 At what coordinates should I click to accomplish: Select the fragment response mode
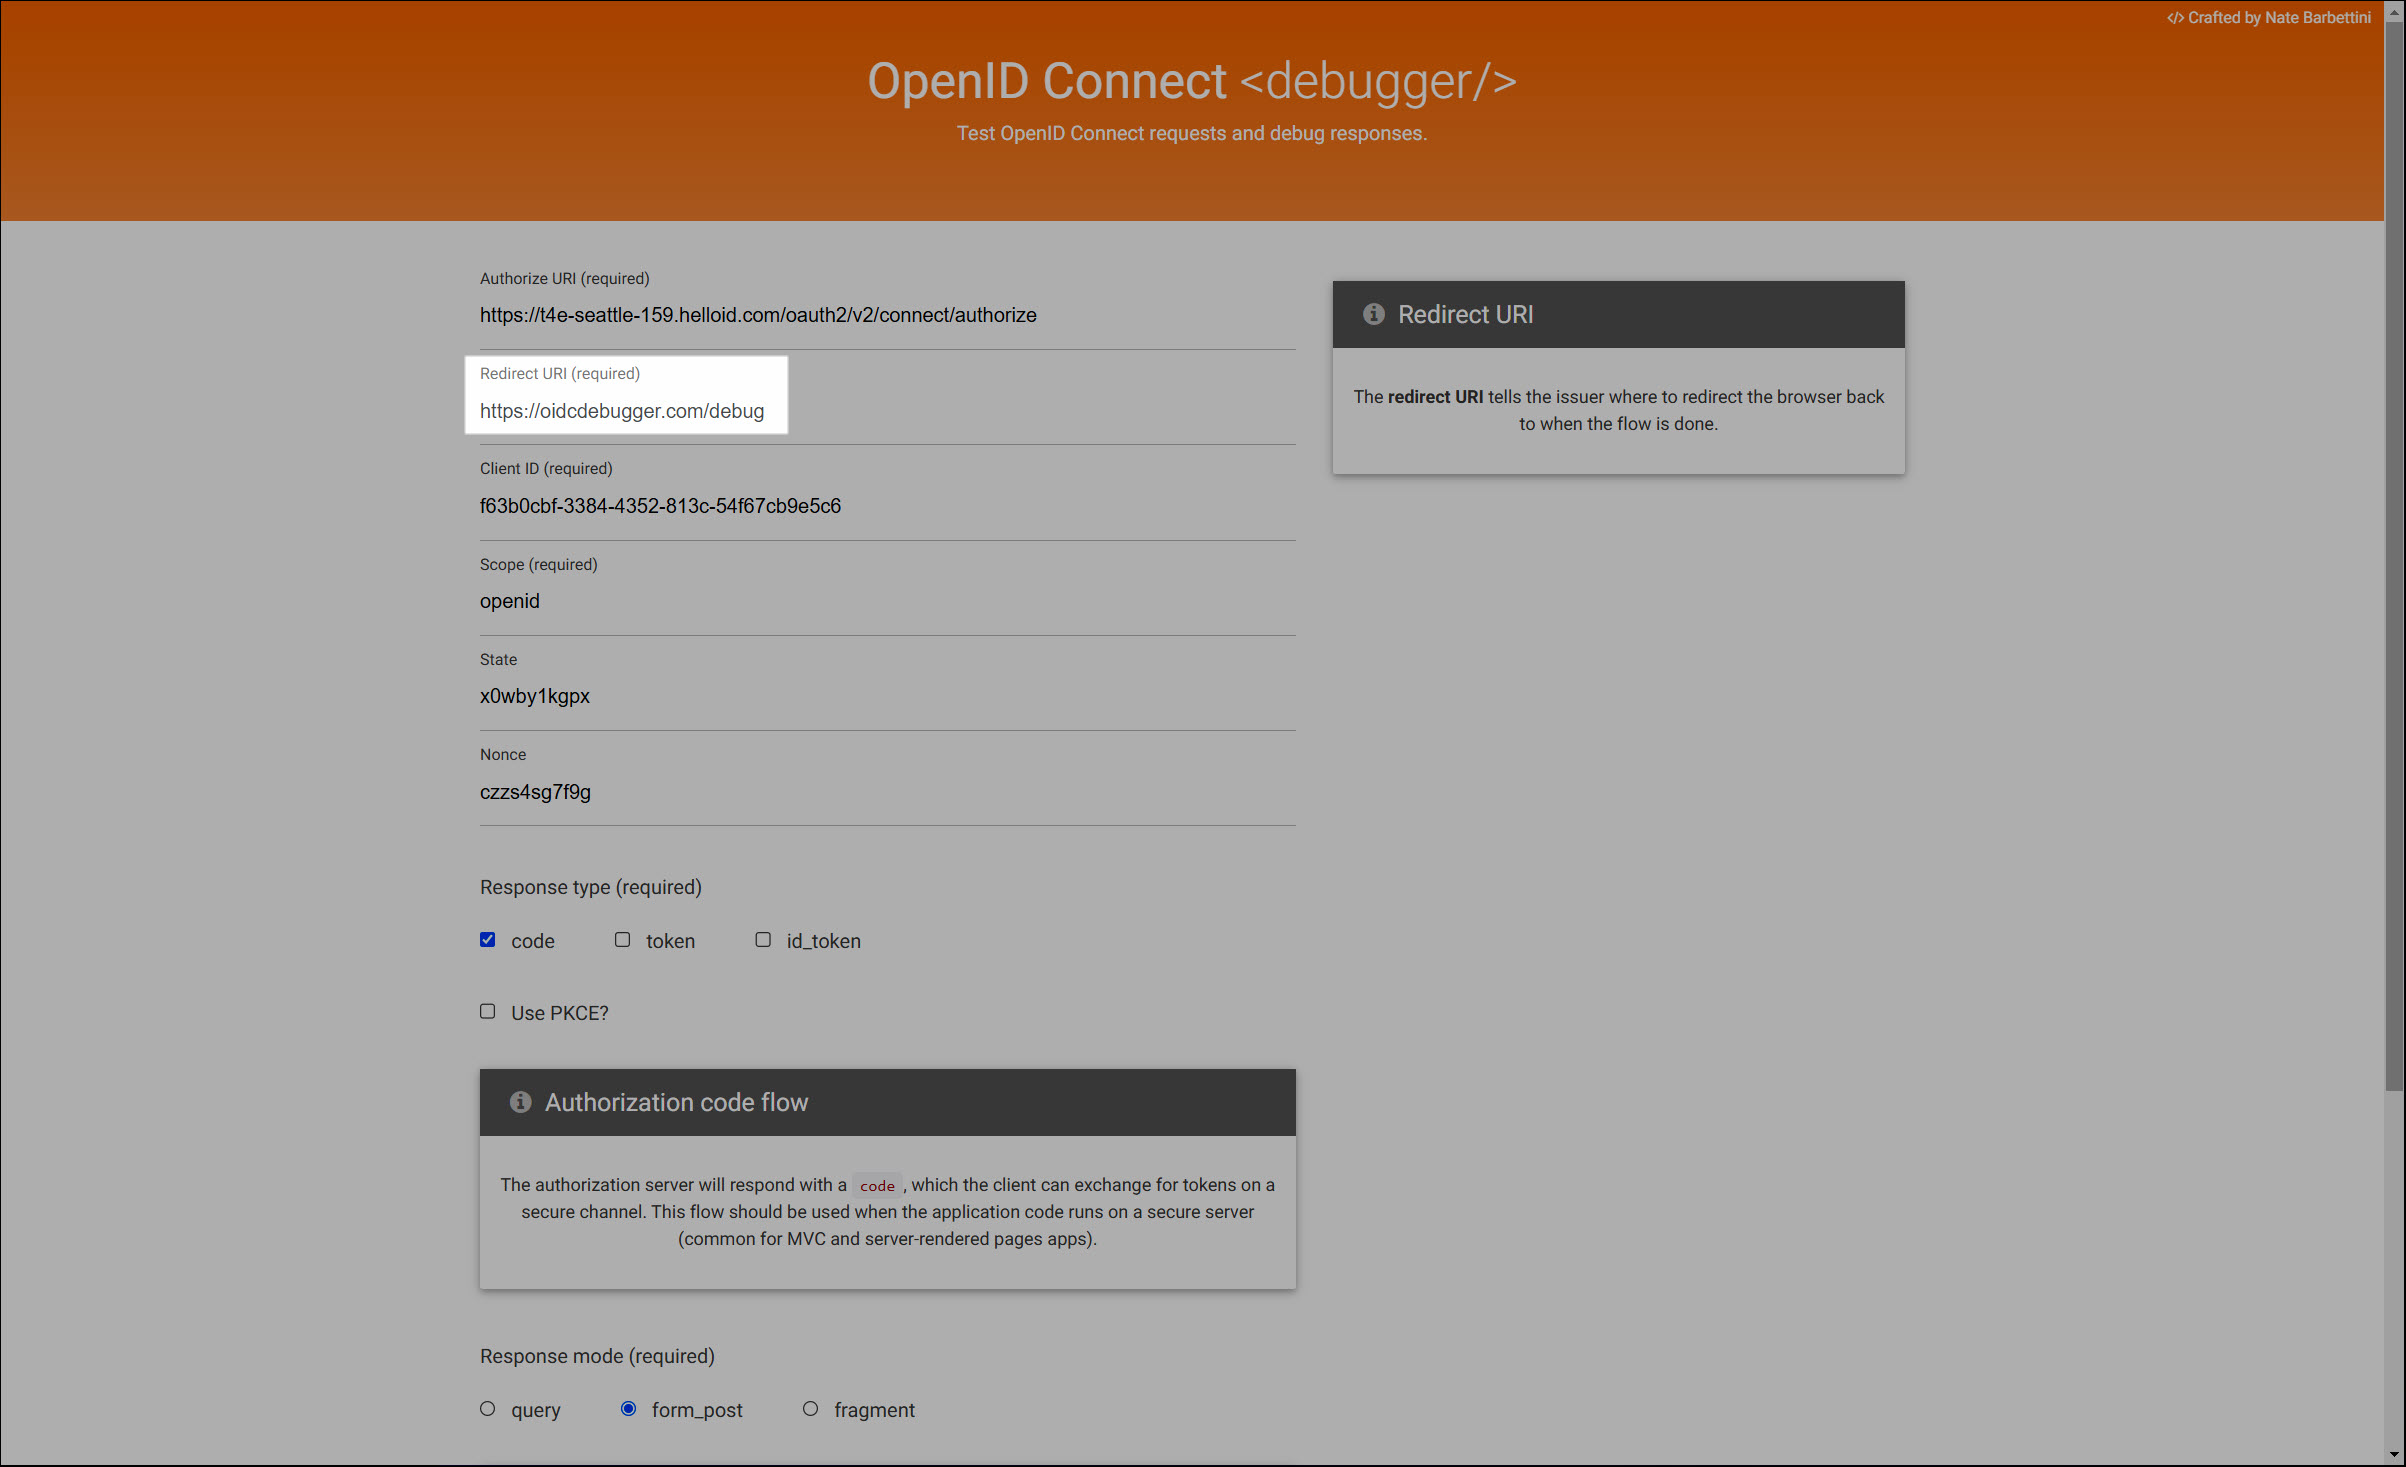811,1409
